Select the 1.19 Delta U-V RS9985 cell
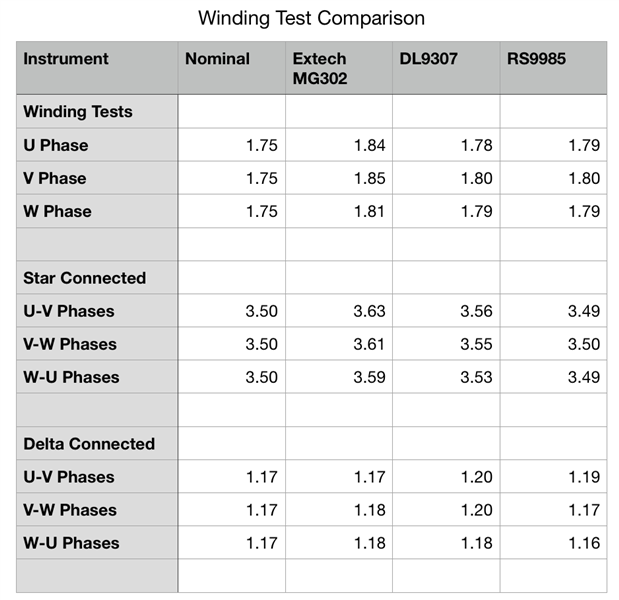Screen dimensions: 619x600 point(583,477)
